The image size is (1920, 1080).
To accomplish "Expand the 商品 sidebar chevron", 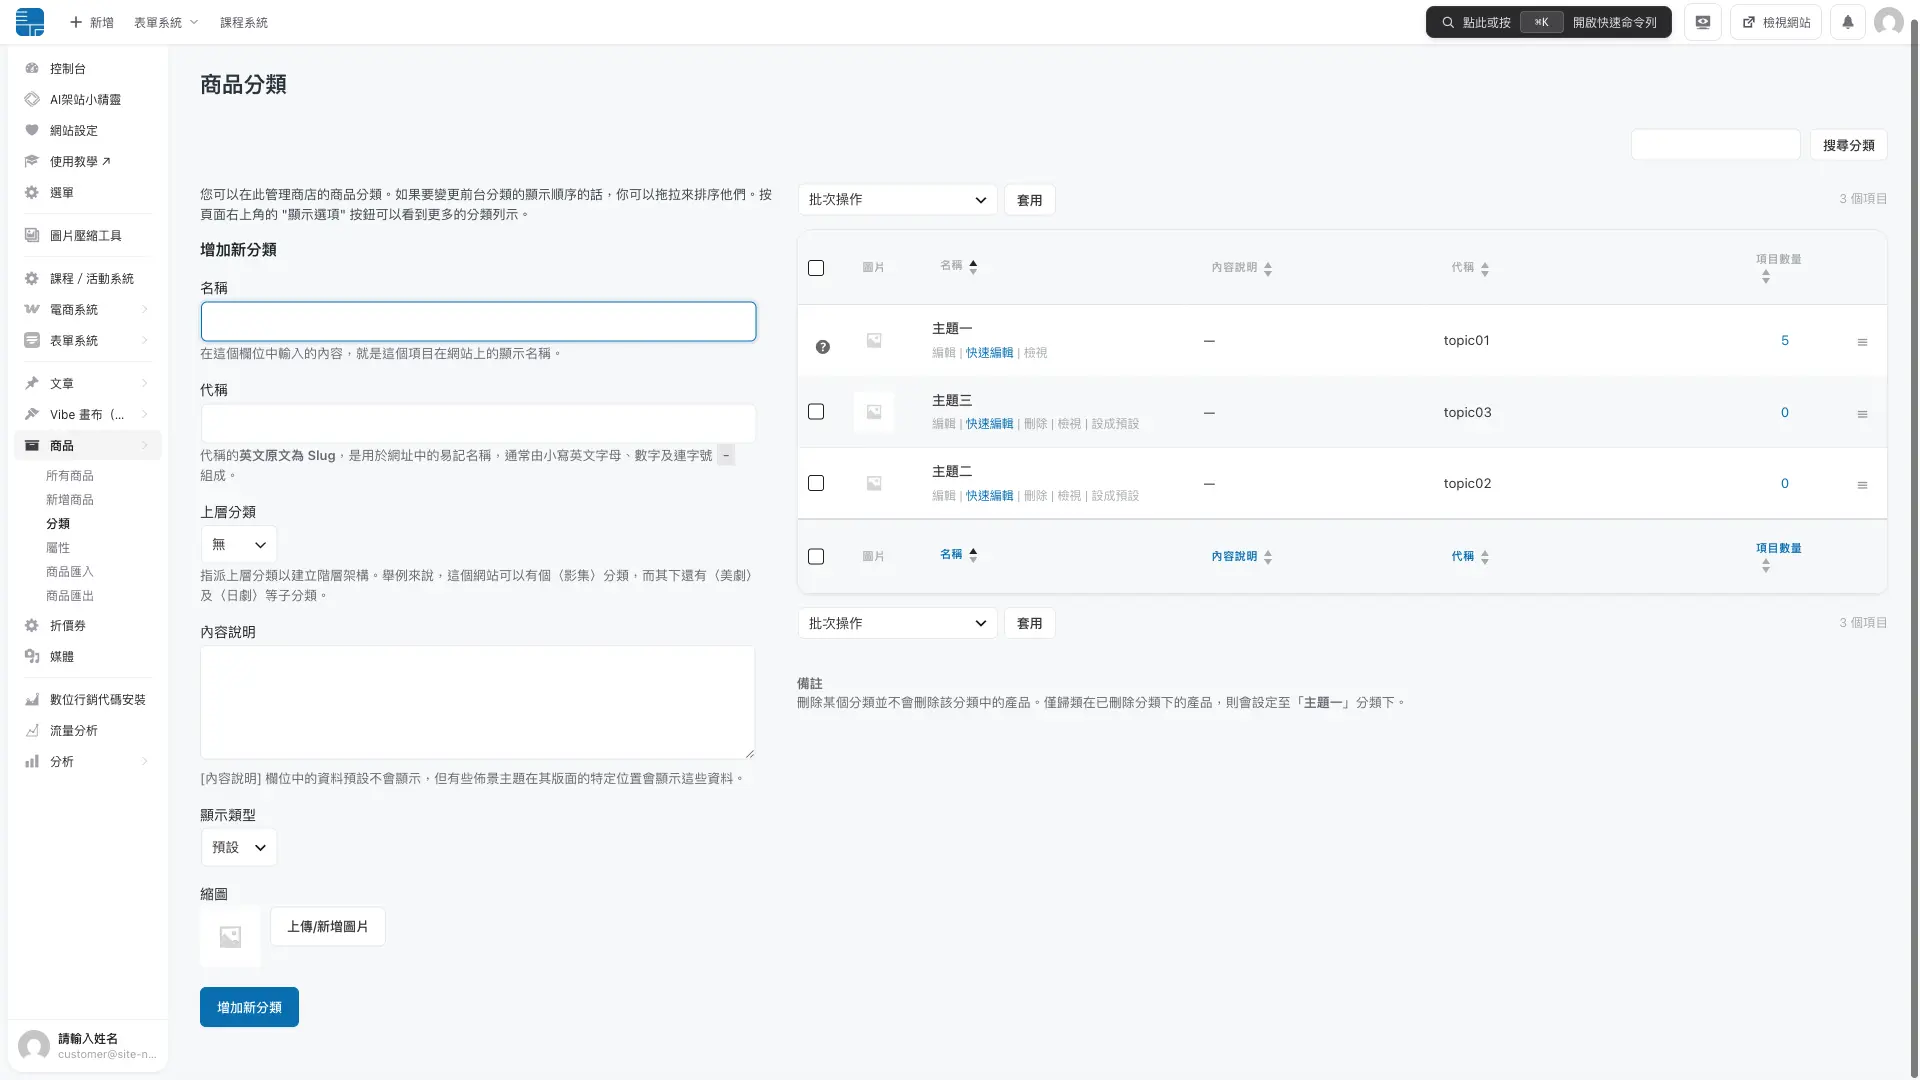I will (145, 446).
